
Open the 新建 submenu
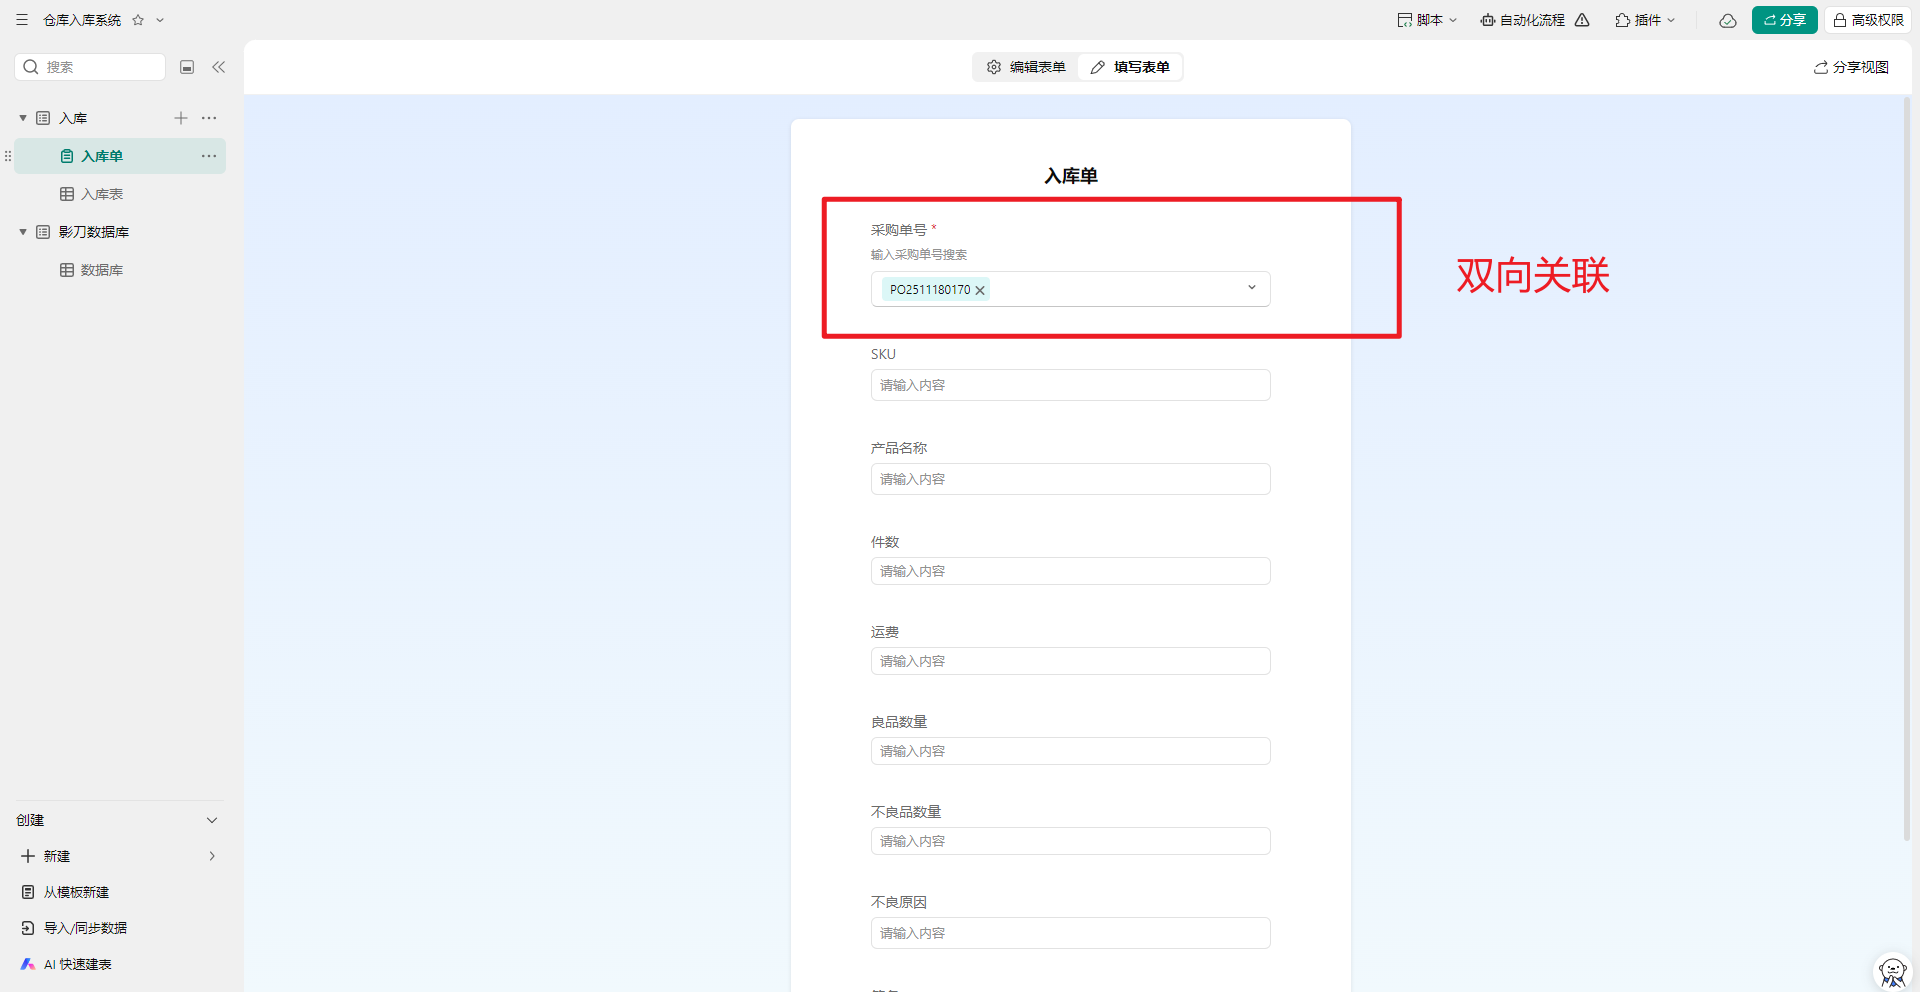tap(118, 856)
